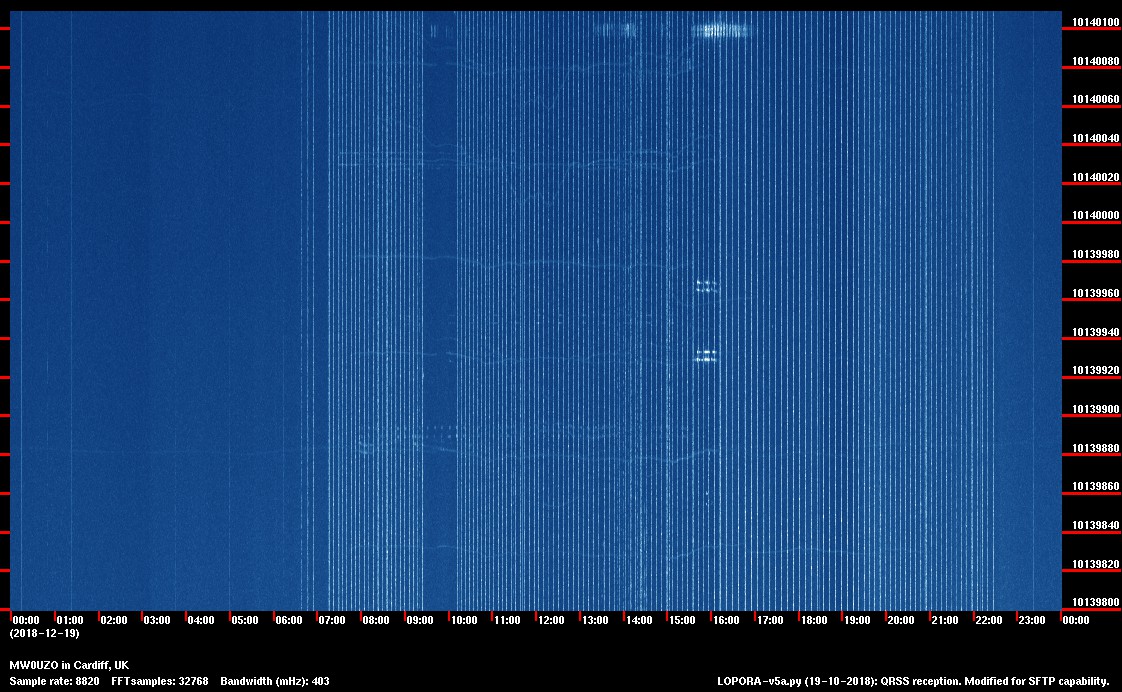1122x692 pixels.
Task: Click the date label (2018-12-19)
Action: click(44, 633)
